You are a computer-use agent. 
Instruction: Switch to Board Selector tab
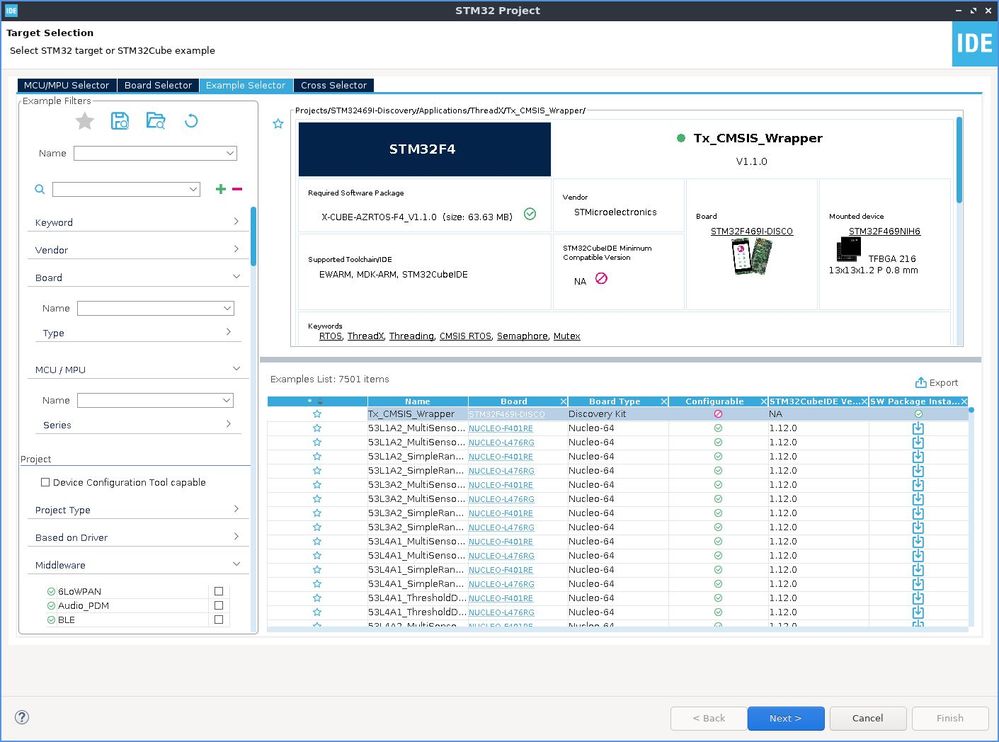pyautogui.click(x=157, y=85)
